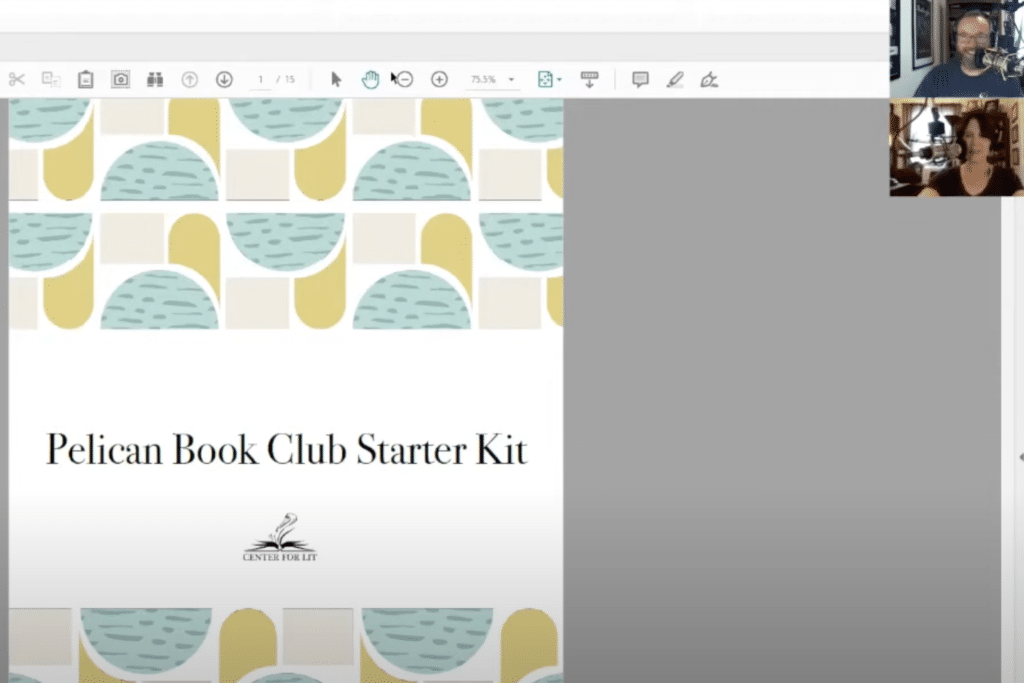Click the page number input field
This screenshot has width=1024, height=683.
click(x=262, y=79)
